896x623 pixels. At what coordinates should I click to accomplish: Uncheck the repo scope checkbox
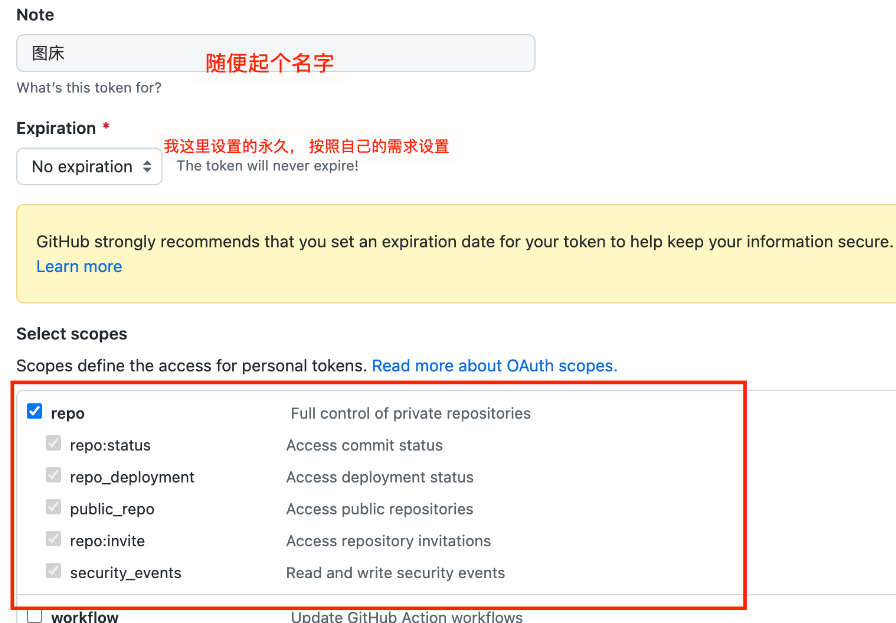pos(34,411)
